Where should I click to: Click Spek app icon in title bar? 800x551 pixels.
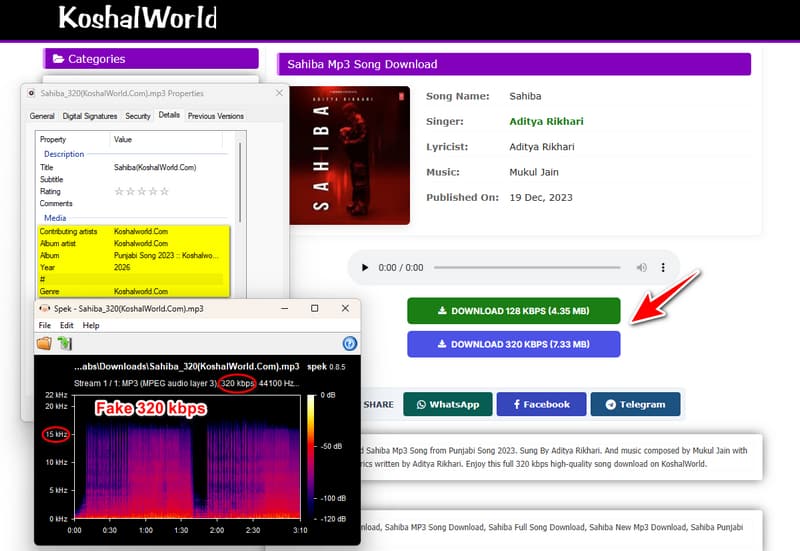click(x=44, y=308)
